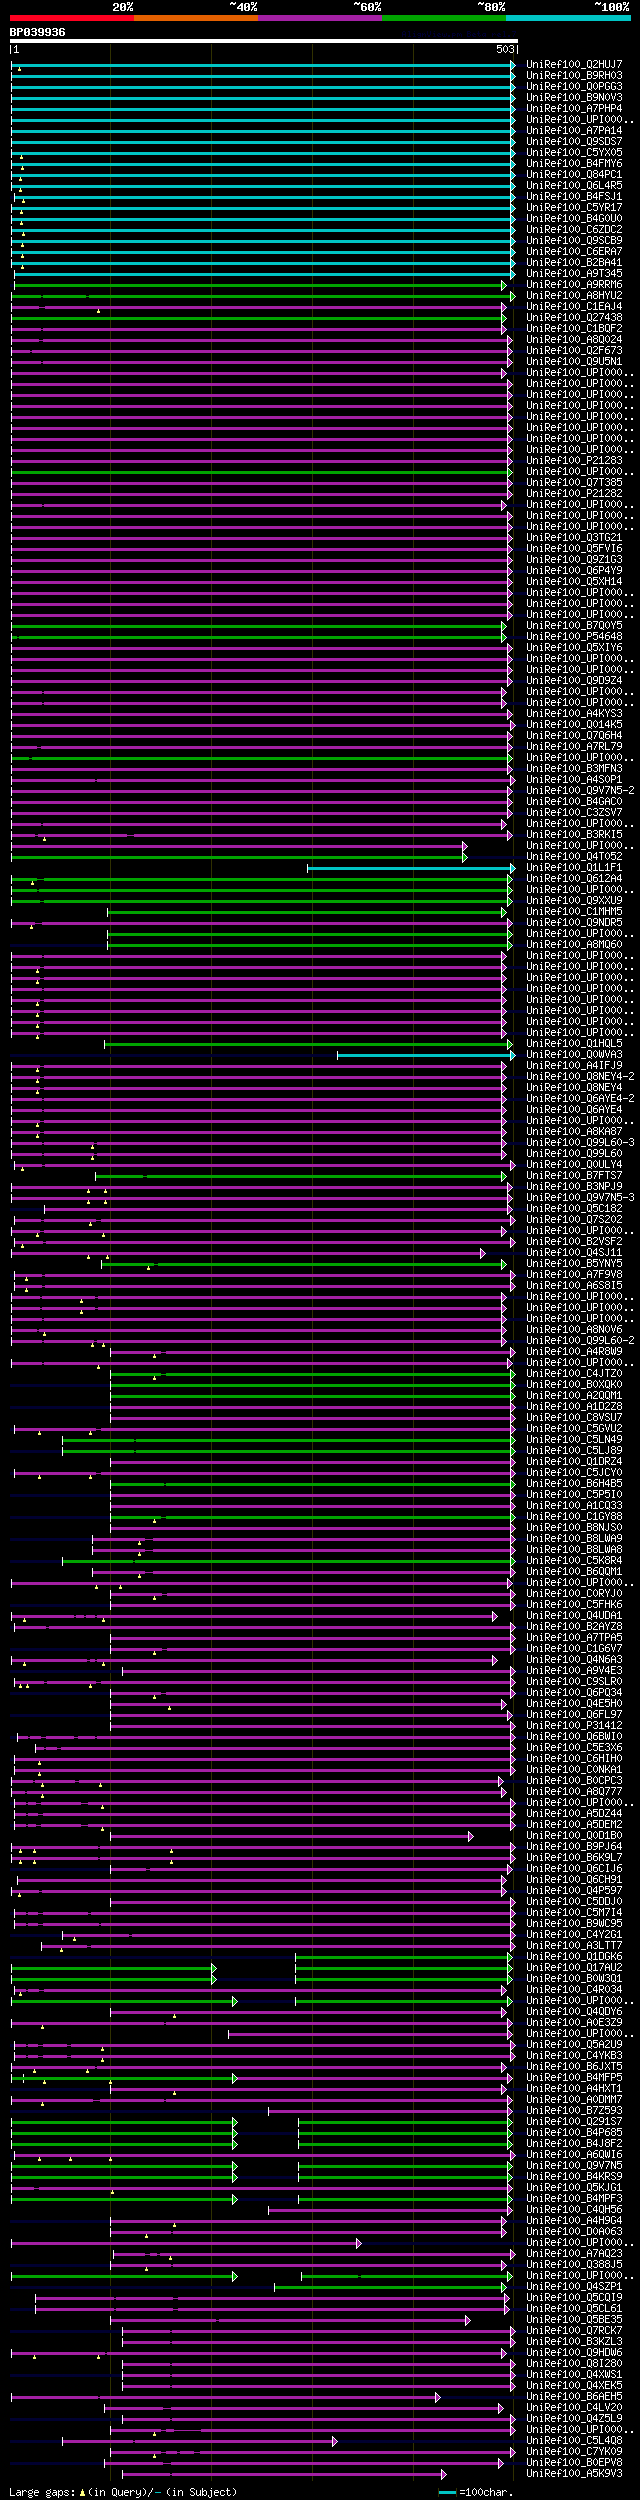Open hit UniRef100_B9RH03
This screenshot has width=640, height=2500.
click(x=574, y=76)
